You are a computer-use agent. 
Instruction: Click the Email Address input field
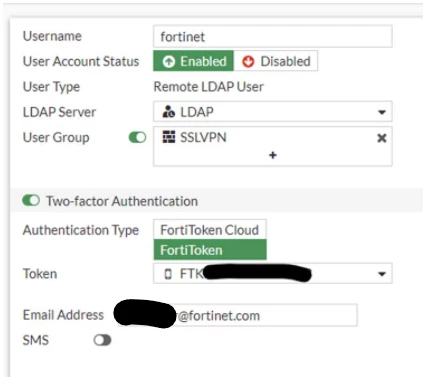[x=237, y=315]
